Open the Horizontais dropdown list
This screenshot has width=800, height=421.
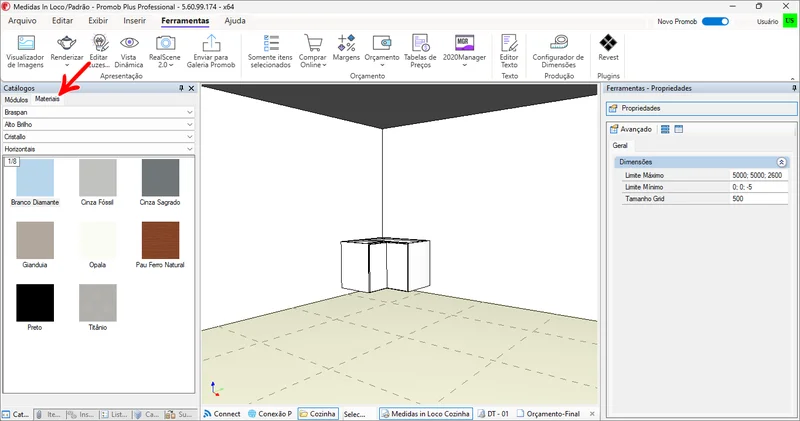pyautogui.click(x=189, y=148)
